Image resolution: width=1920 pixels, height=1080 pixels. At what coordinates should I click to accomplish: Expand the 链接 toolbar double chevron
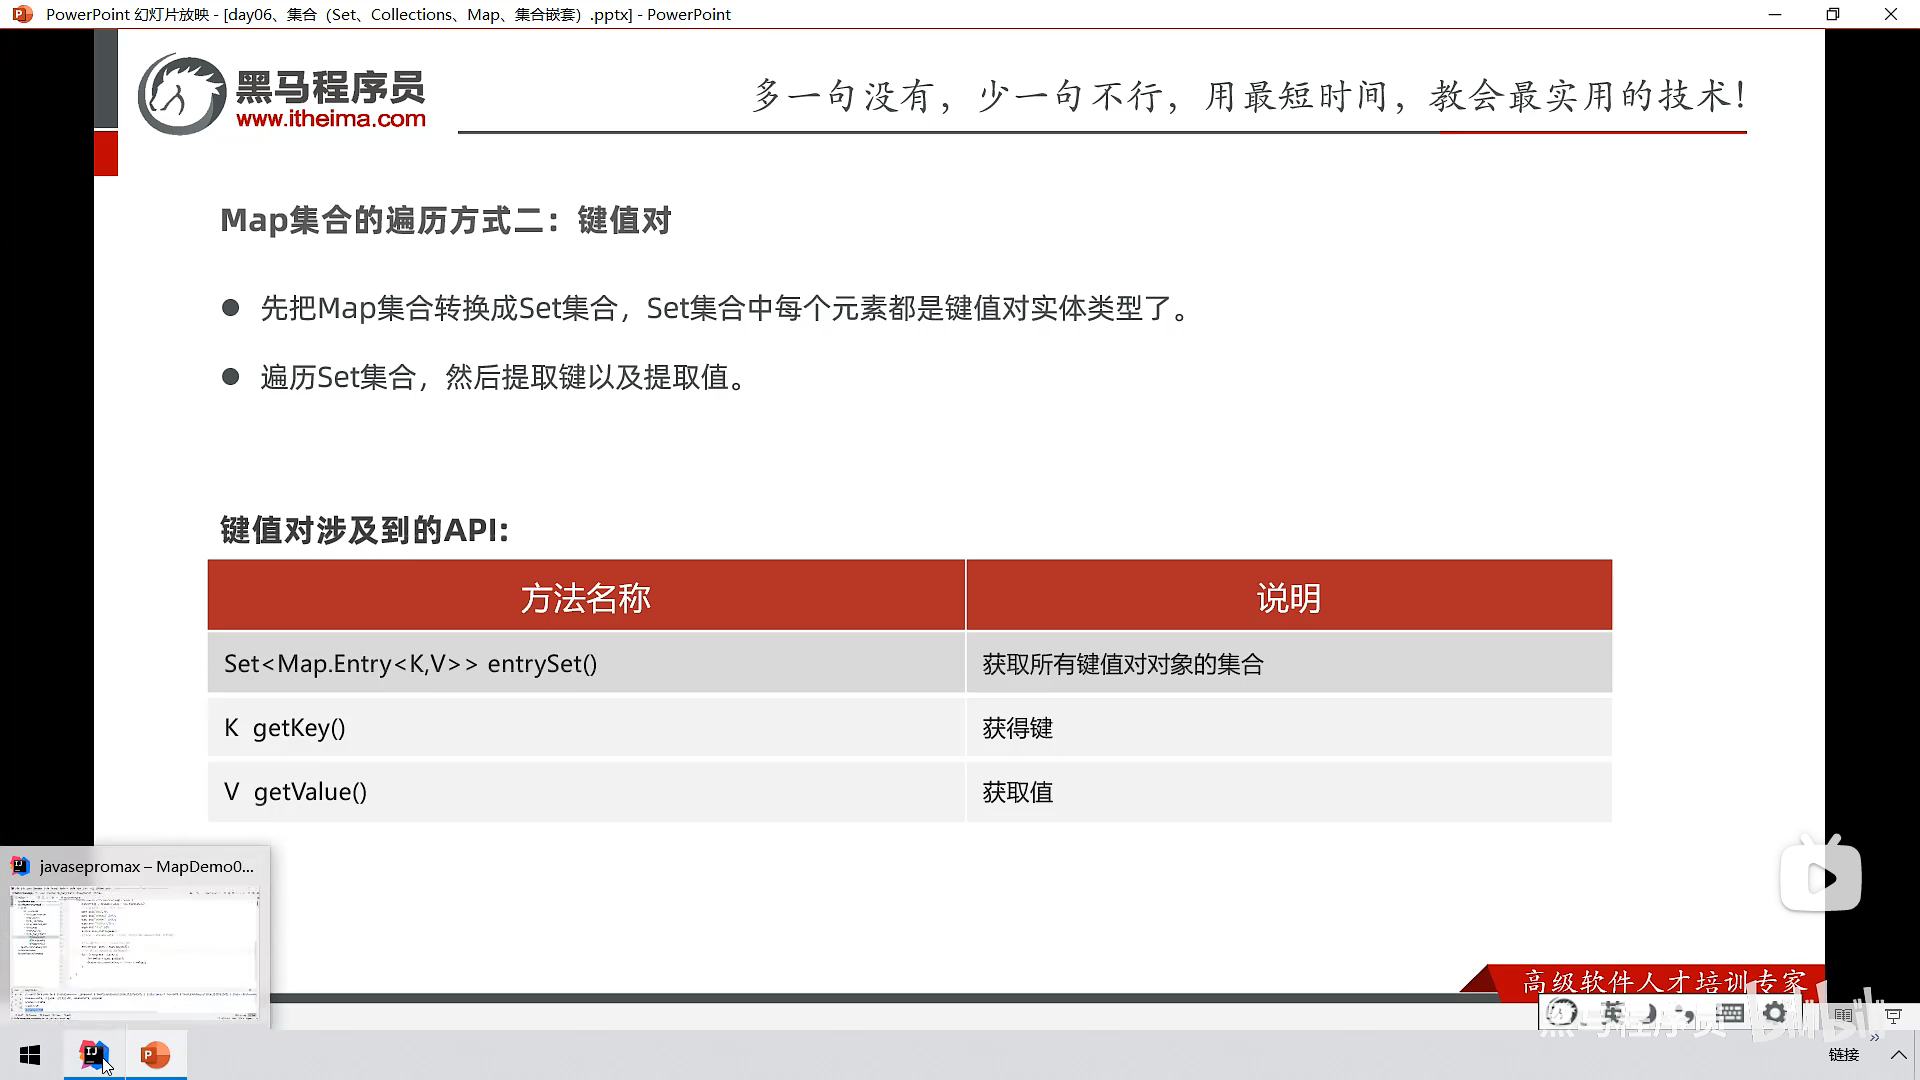click(1874, 1038)
